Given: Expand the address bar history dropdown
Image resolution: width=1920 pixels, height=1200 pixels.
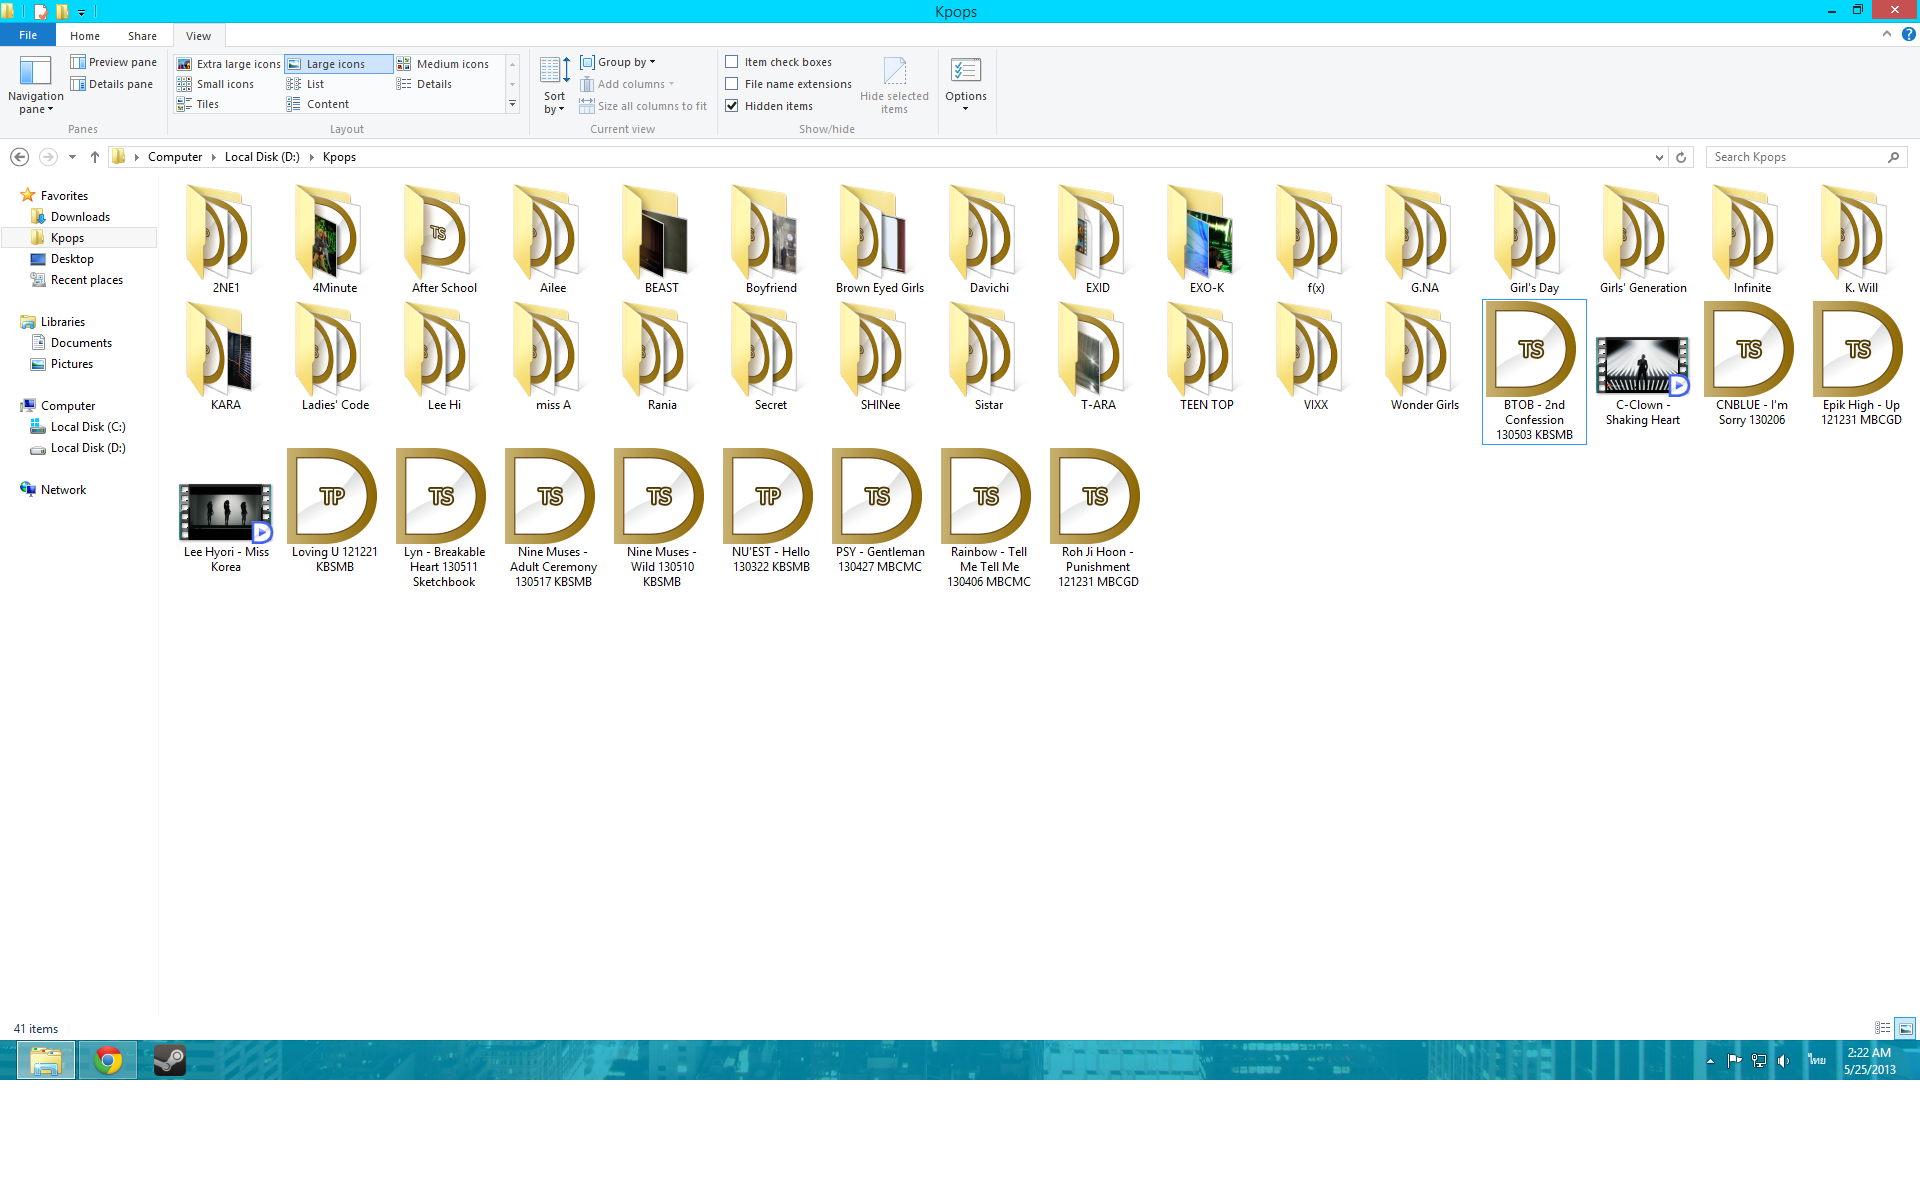Looking at the screenshot, I should click(x=1659, y=157).
